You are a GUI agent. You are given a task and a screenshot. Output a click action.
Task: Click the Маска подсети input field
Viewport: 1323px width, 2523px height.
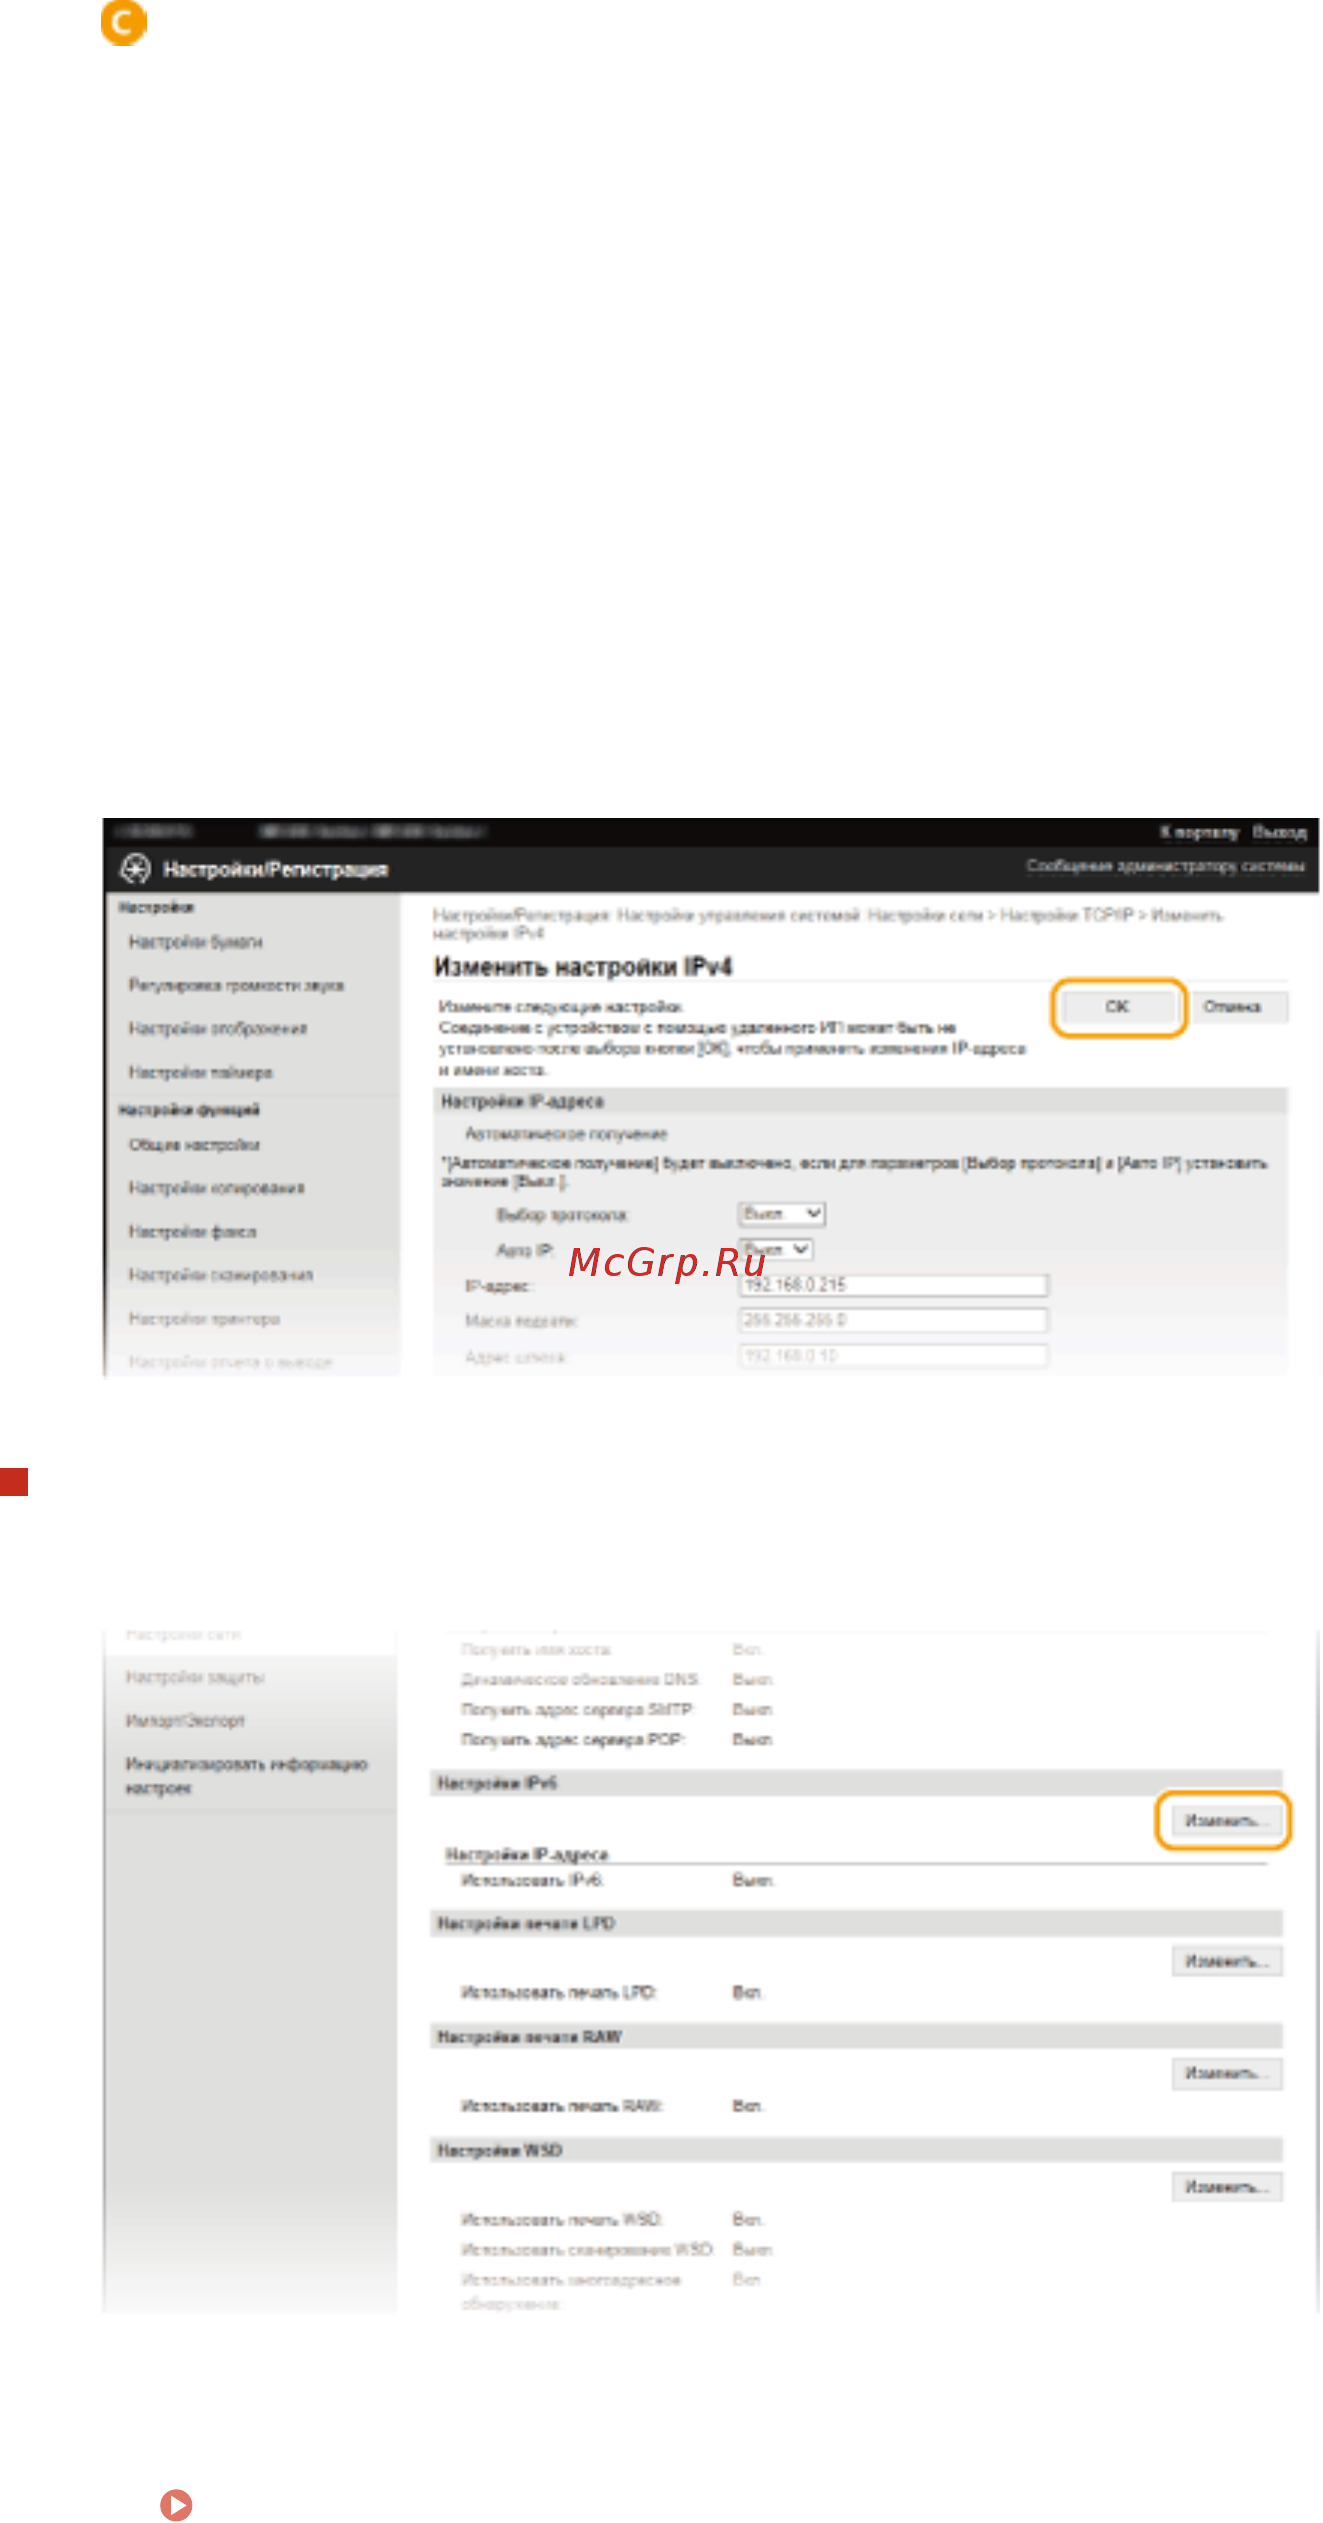[894, 1320]
